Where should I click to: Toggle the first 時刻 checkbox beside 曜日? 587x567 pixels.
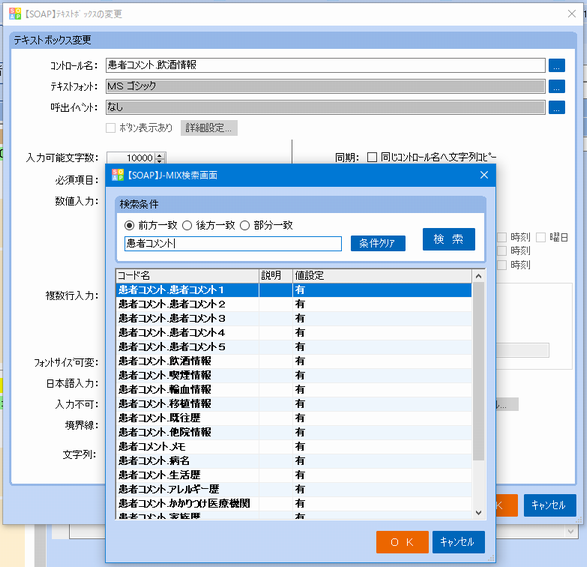pyautogui.click(x=502, y=237)
